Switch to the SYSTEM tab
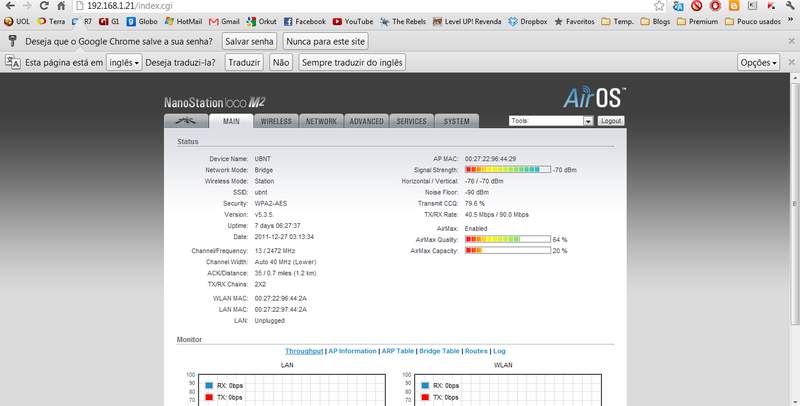The height and width of the screenshot is (406, 800). tap(456, 121)
